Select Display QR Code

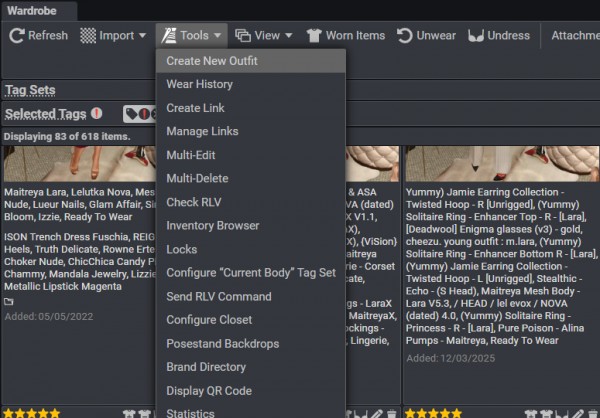(208, 391)
